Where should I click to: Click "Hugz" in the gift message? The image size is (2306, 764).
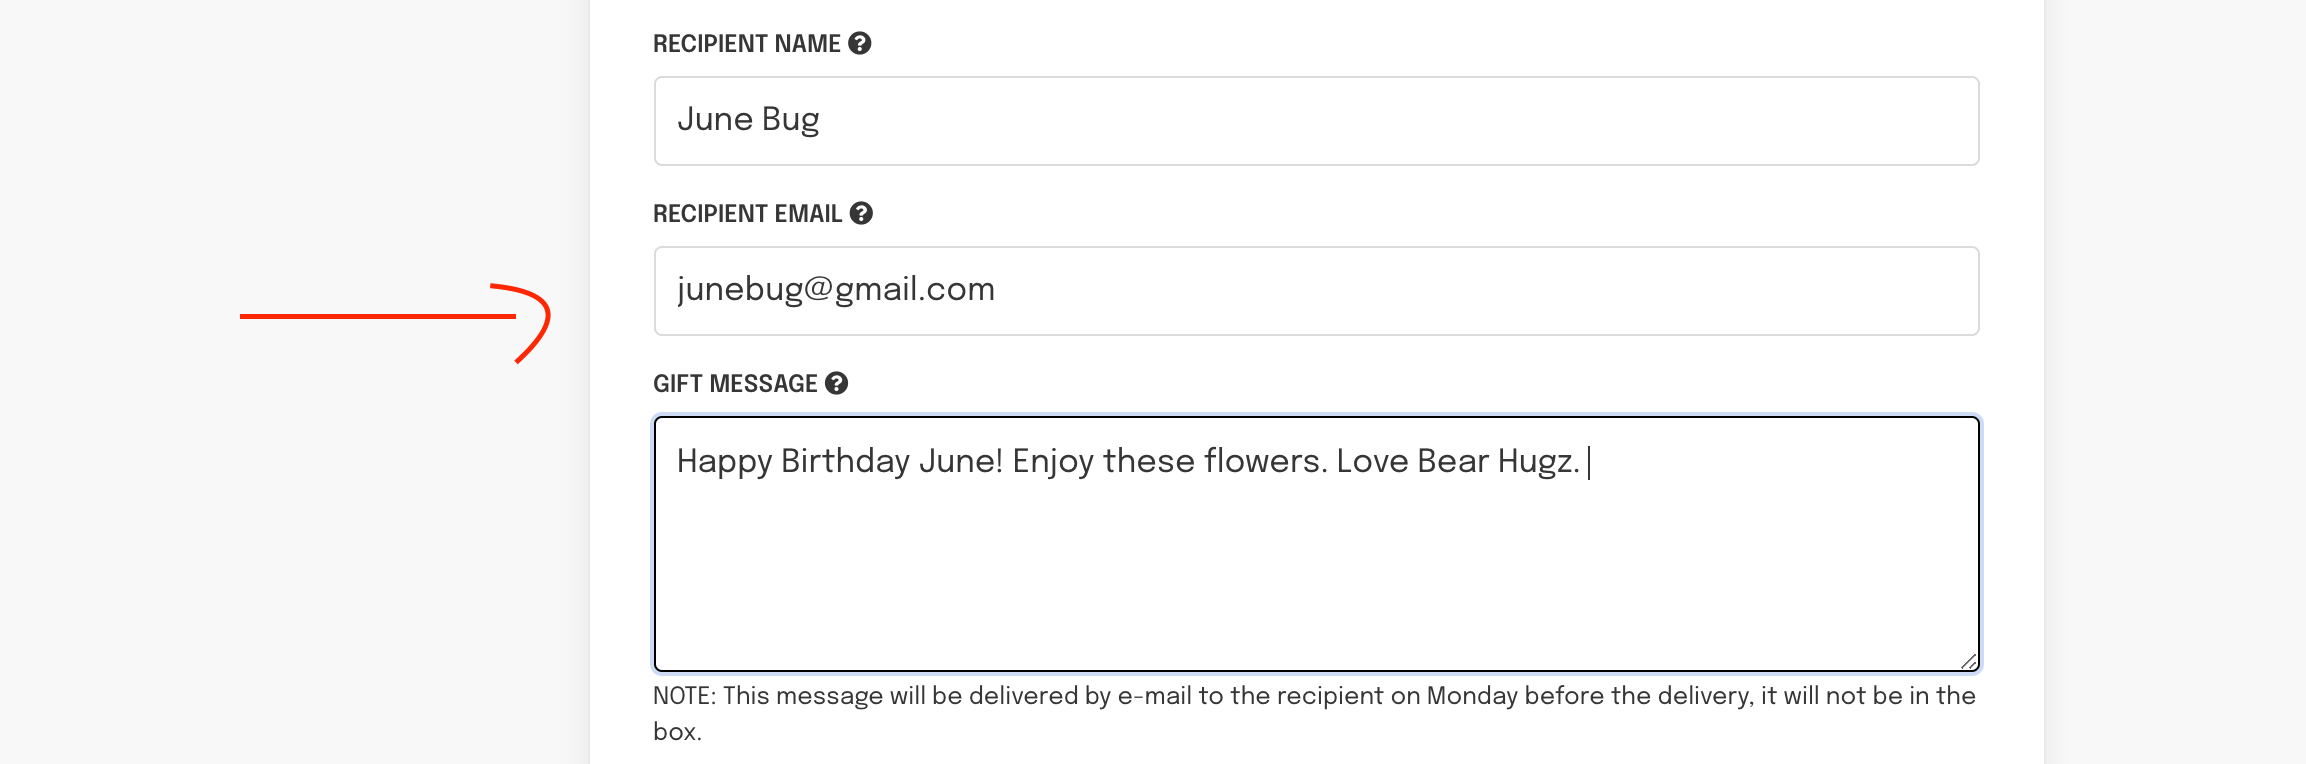pos(1534,462)
